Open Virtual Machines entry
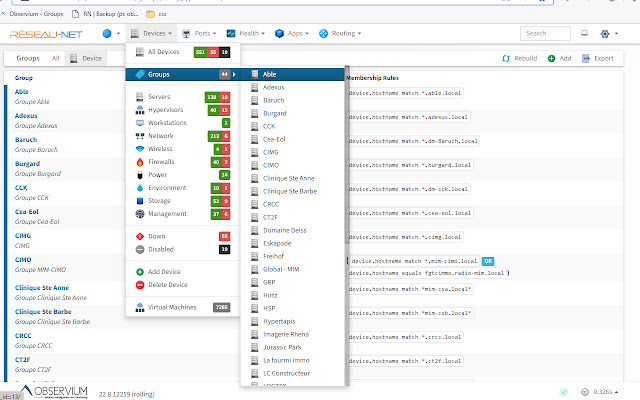The height and width of the screenshot is (400, 640). point(183,307)
